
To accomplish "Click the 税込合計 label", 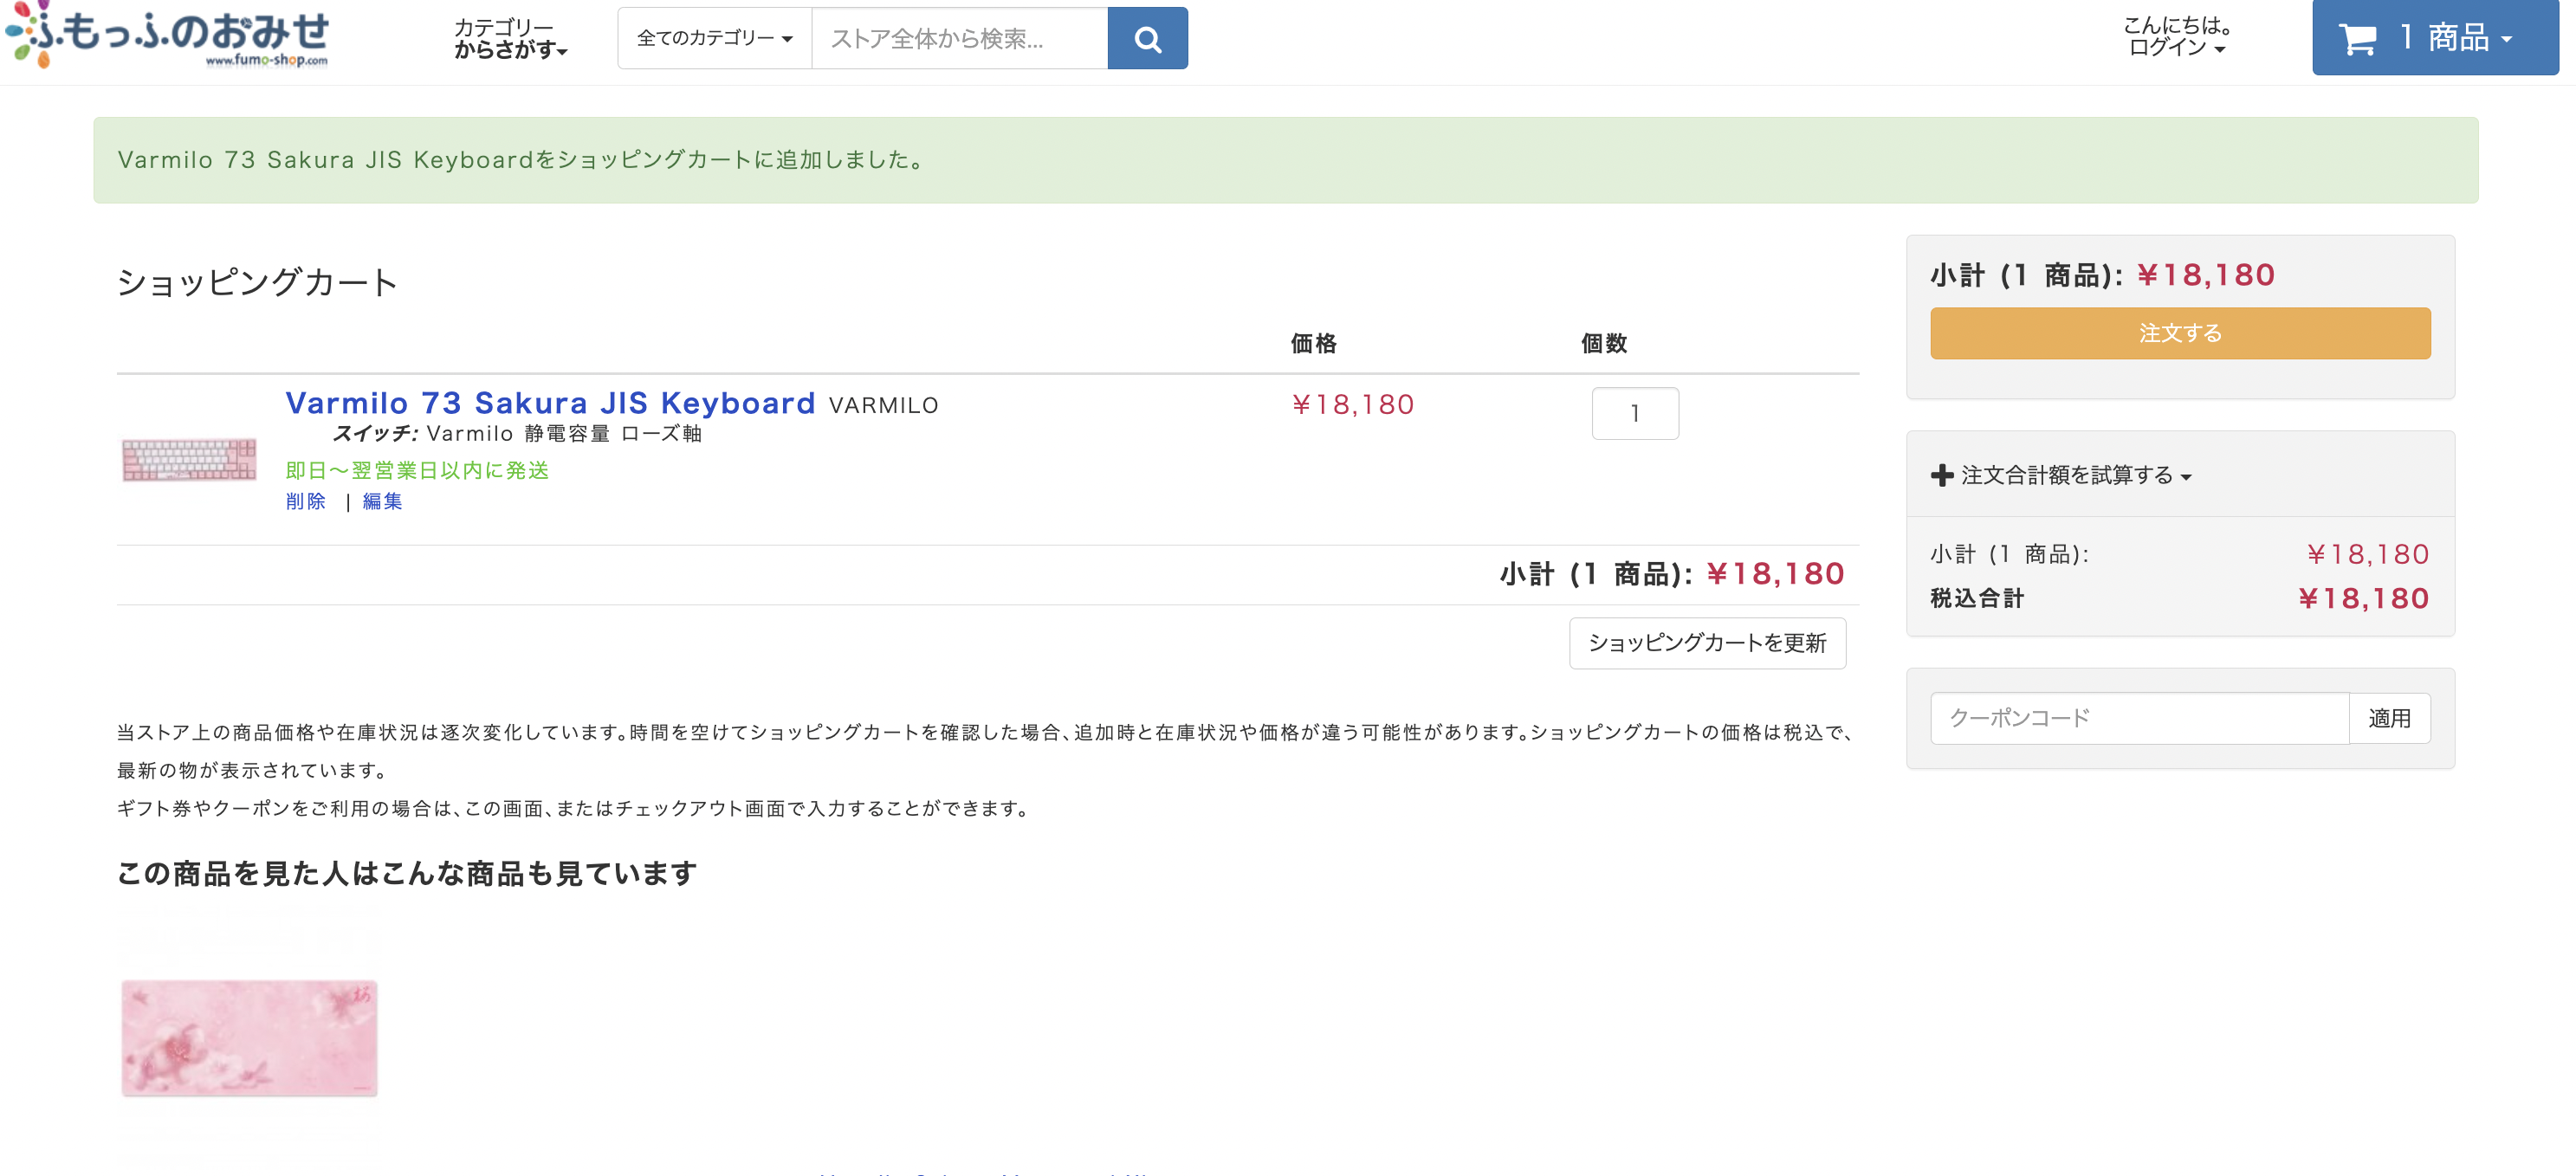I will point(1977,598).
